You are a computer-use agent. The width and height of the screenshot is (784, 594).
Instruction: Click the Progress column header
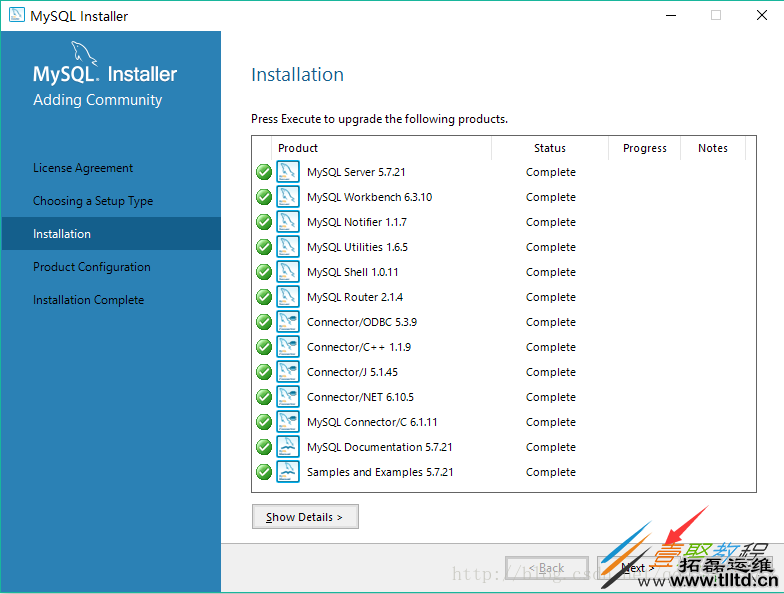click(x=644, y=148)
